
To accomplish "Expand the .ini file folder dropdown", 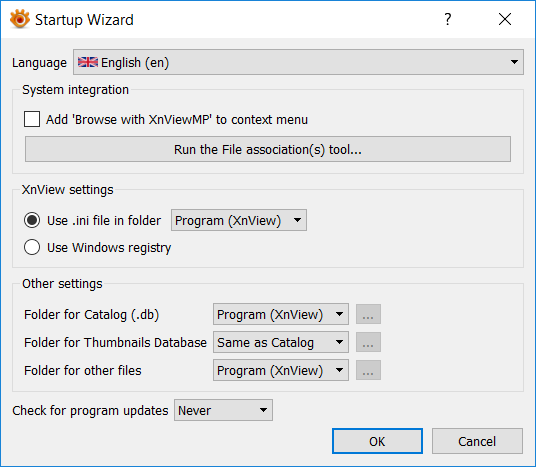I will [239, 220].
